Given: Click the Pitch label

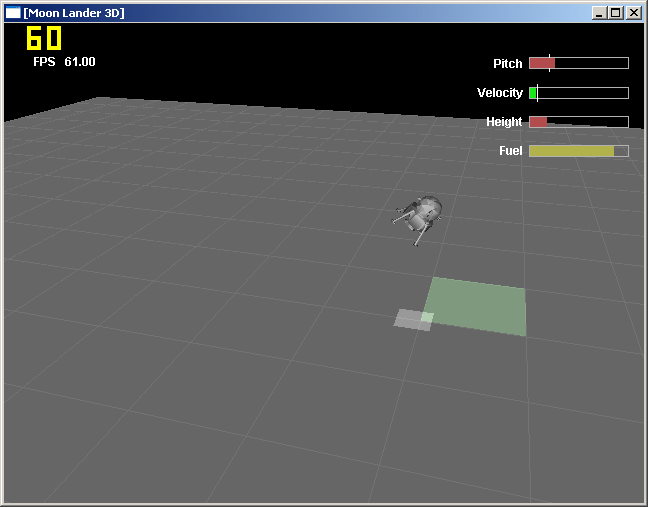Looking at the screenshot, I should point(508,64).
